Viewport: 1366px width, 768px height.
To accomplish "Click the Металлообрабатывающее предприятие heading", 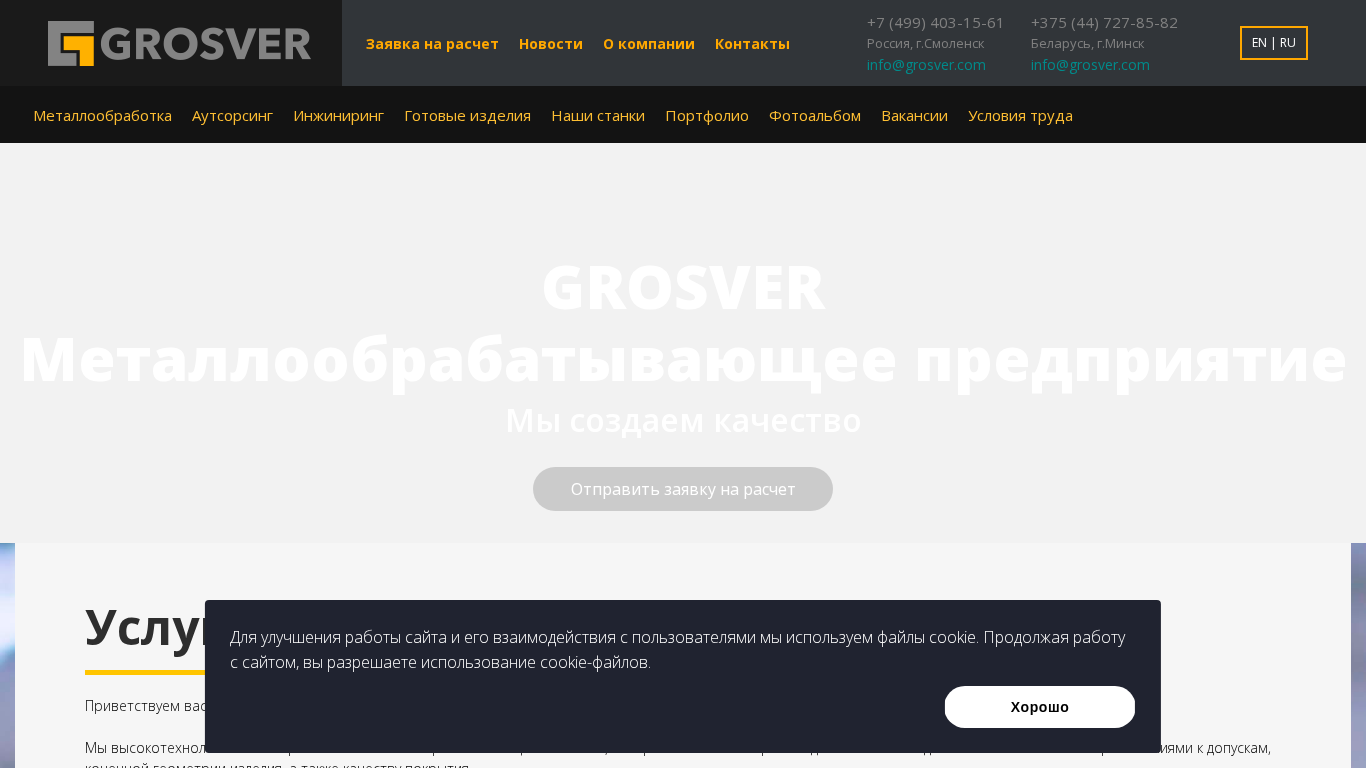I will point(683,360).
